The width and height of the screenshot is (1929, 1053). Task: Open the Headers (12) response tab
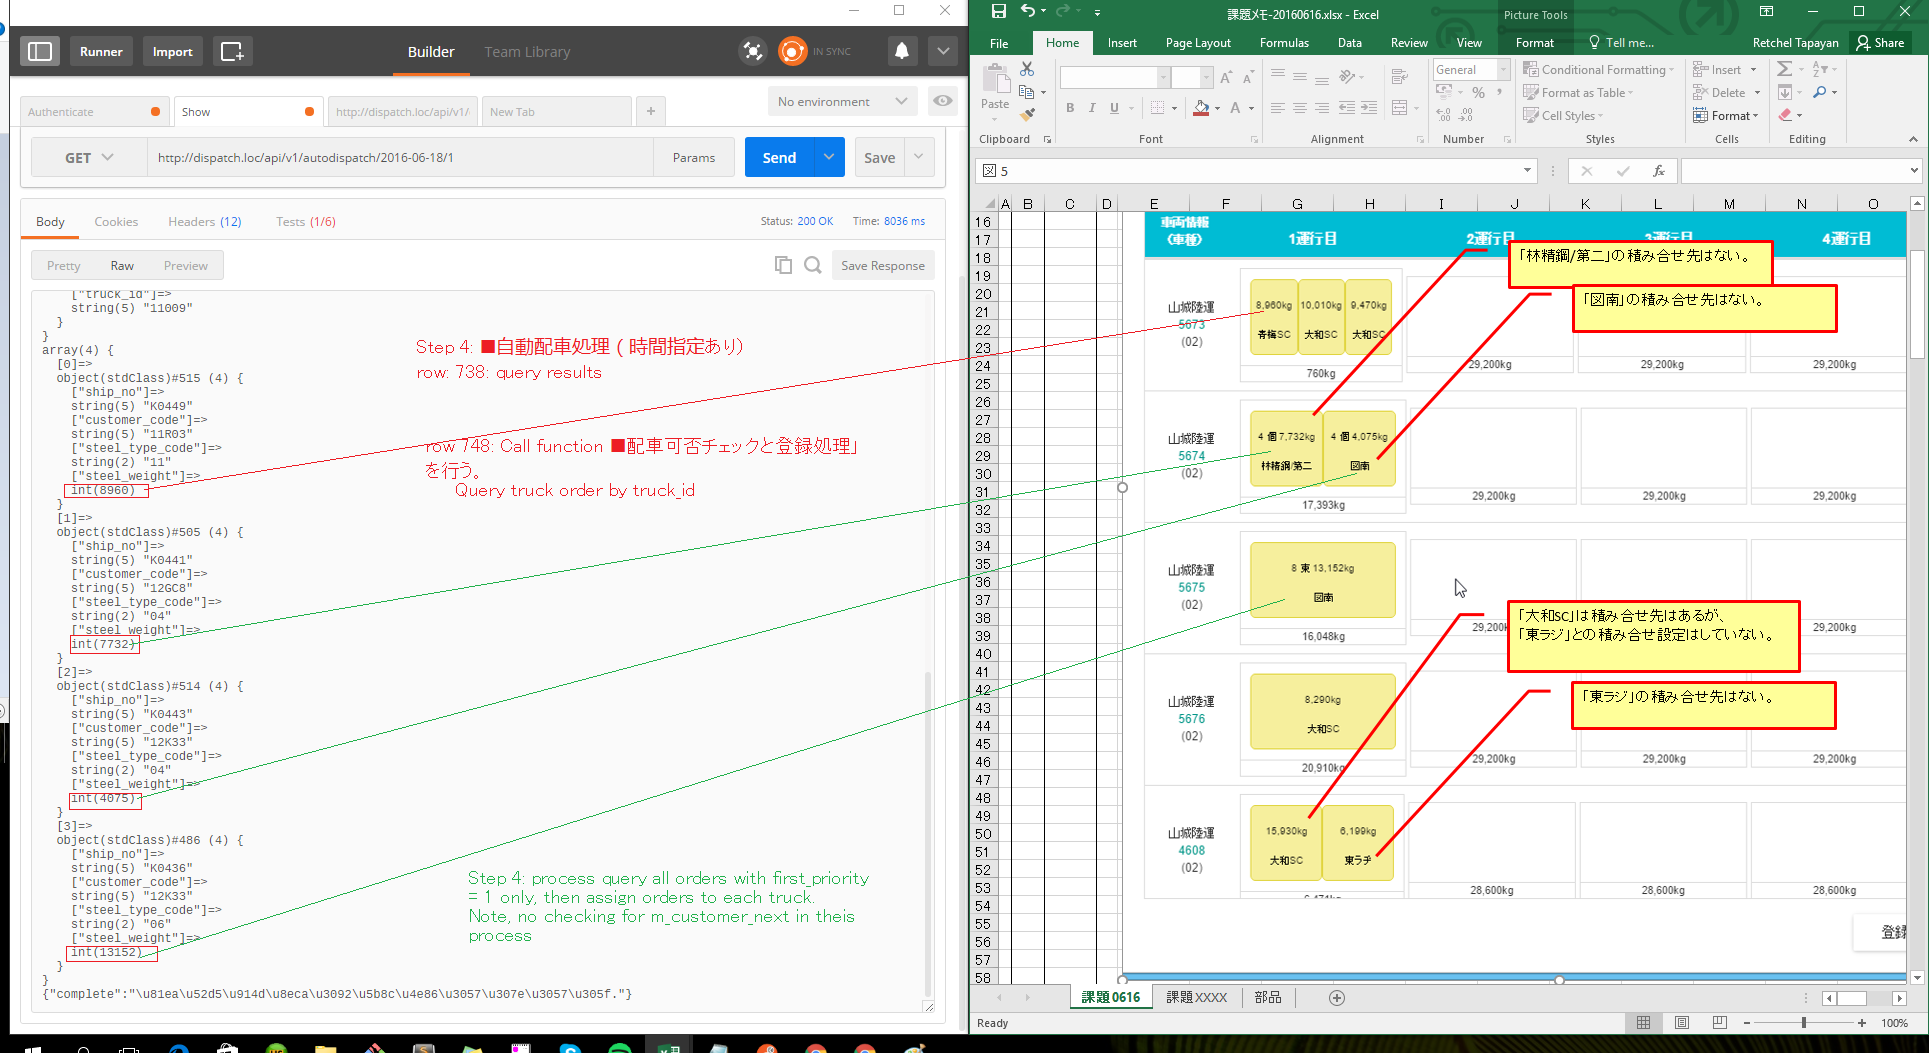(204, 221)
